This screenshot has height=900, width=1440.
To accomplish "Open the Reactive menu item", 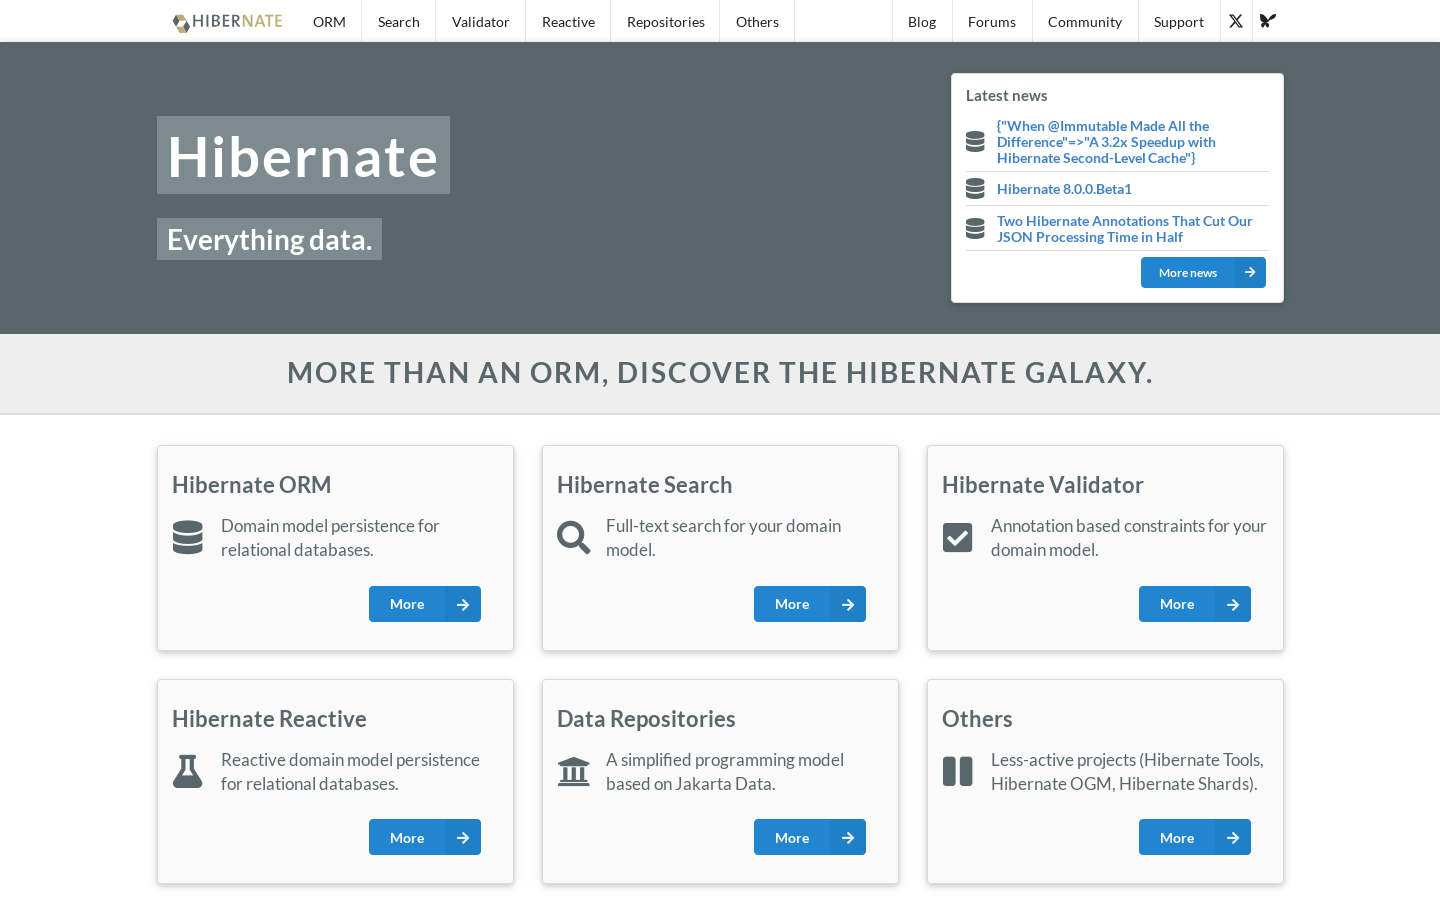I will pyautogui.click(x=568, y=21).
